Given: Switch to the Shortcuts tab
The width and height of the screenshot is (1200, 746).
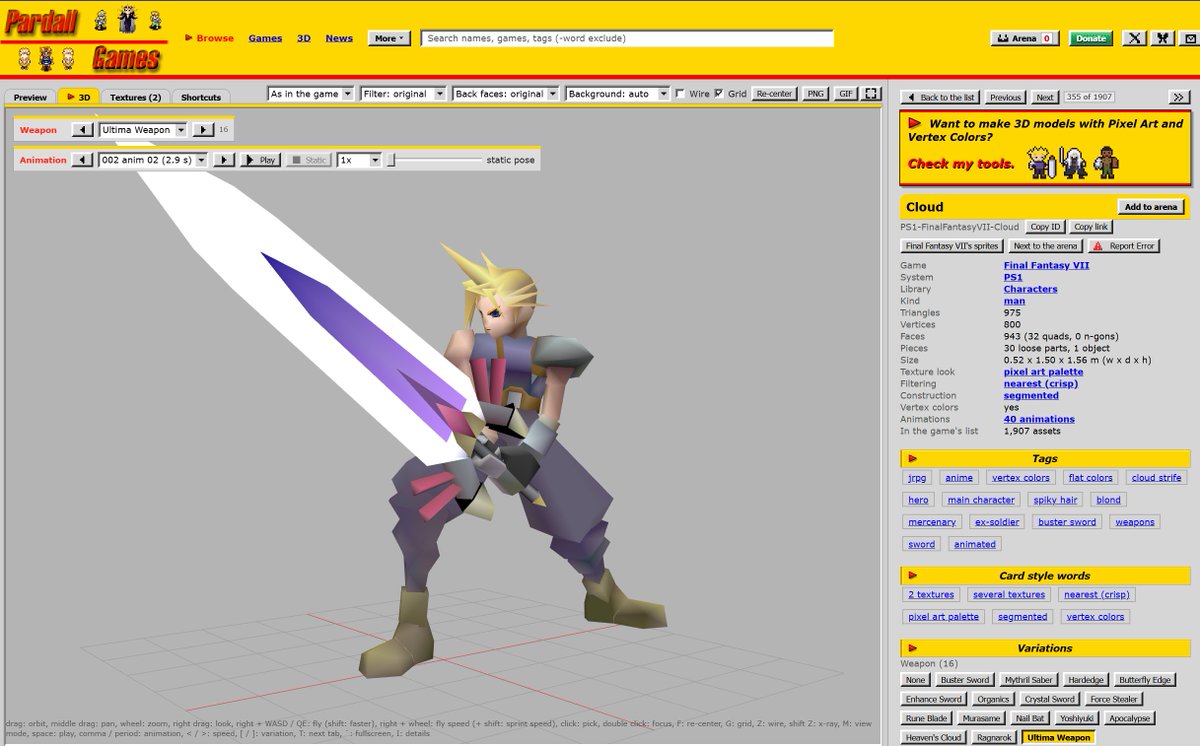Looking at the screenshot, I should [201, 97].
